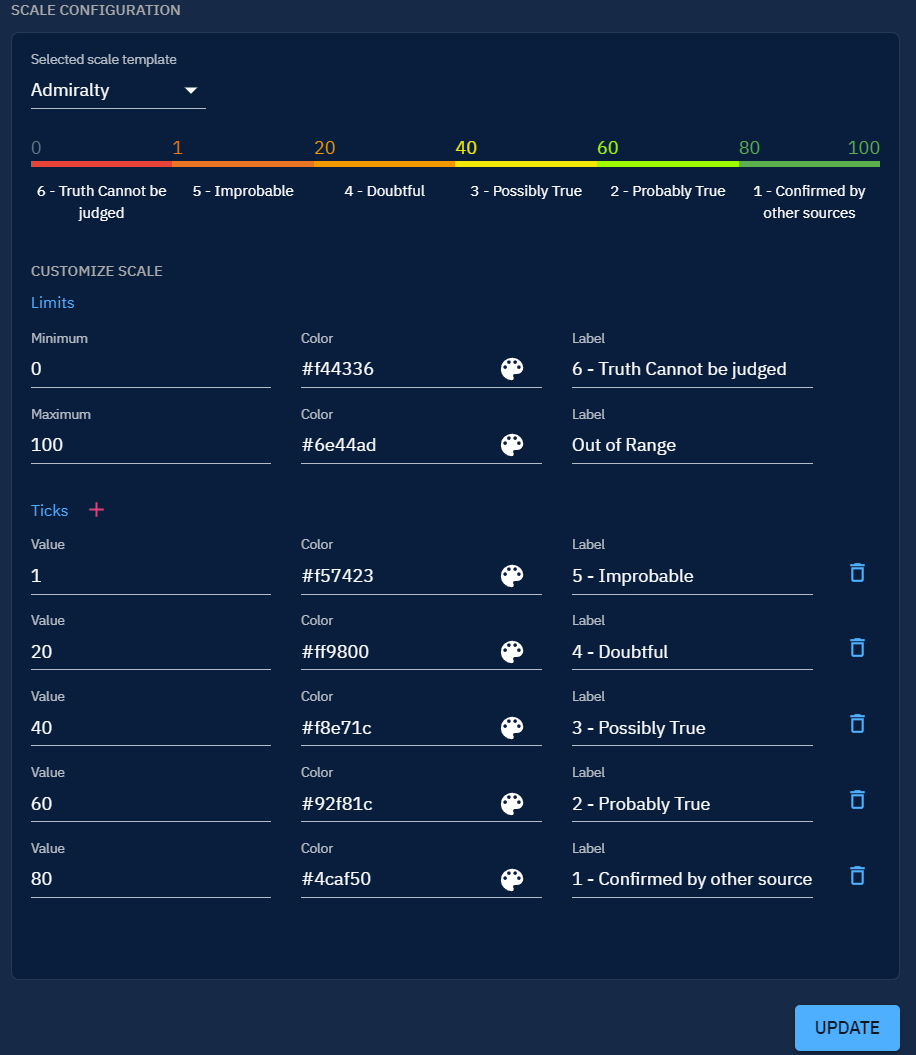Viewport: 916px width, 1055px height.
Task: Click the Maximum value field showing 100
Action: pos(150,446)
